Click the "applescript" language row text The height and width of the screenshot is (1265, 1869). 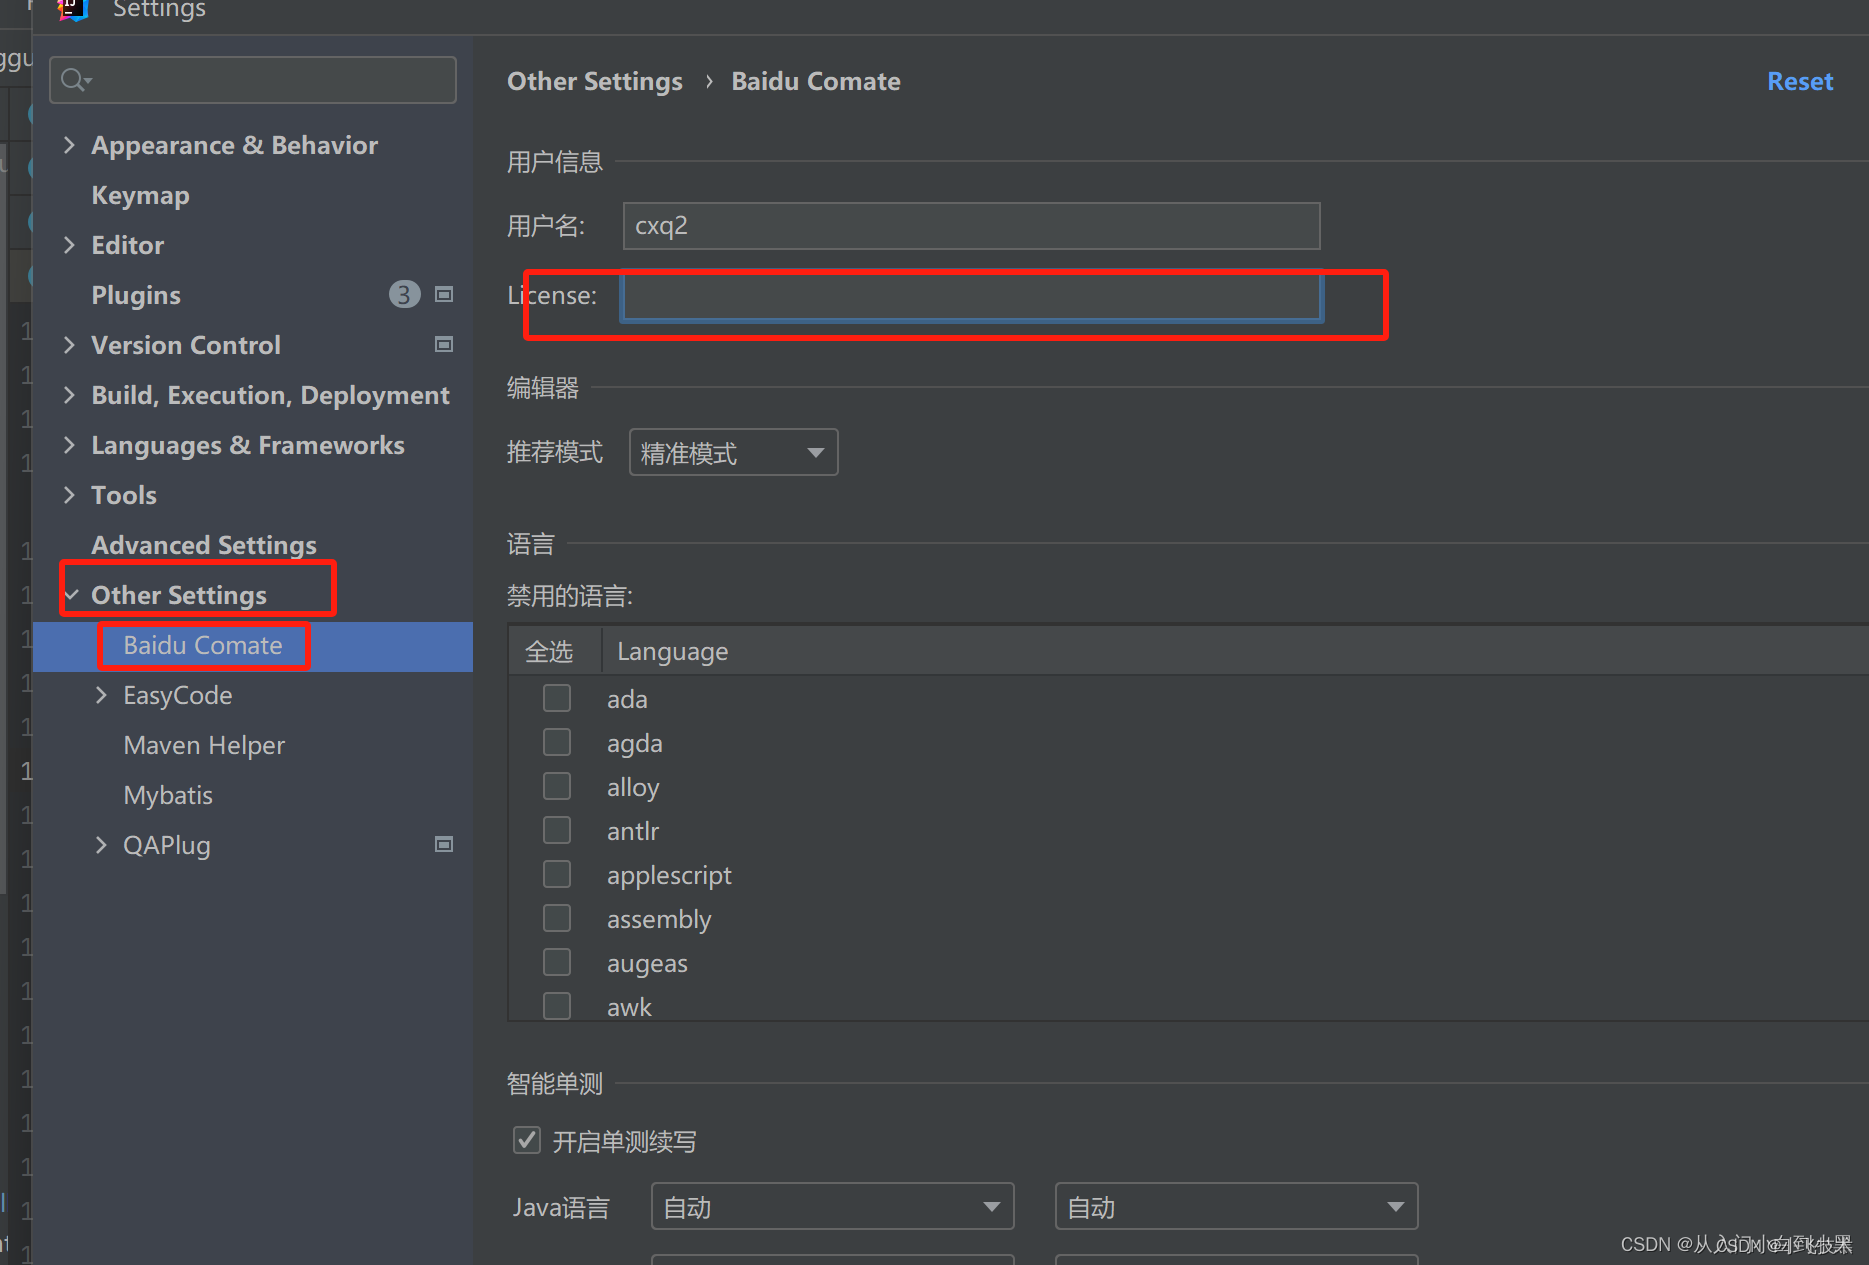click(x=669, y=875)
